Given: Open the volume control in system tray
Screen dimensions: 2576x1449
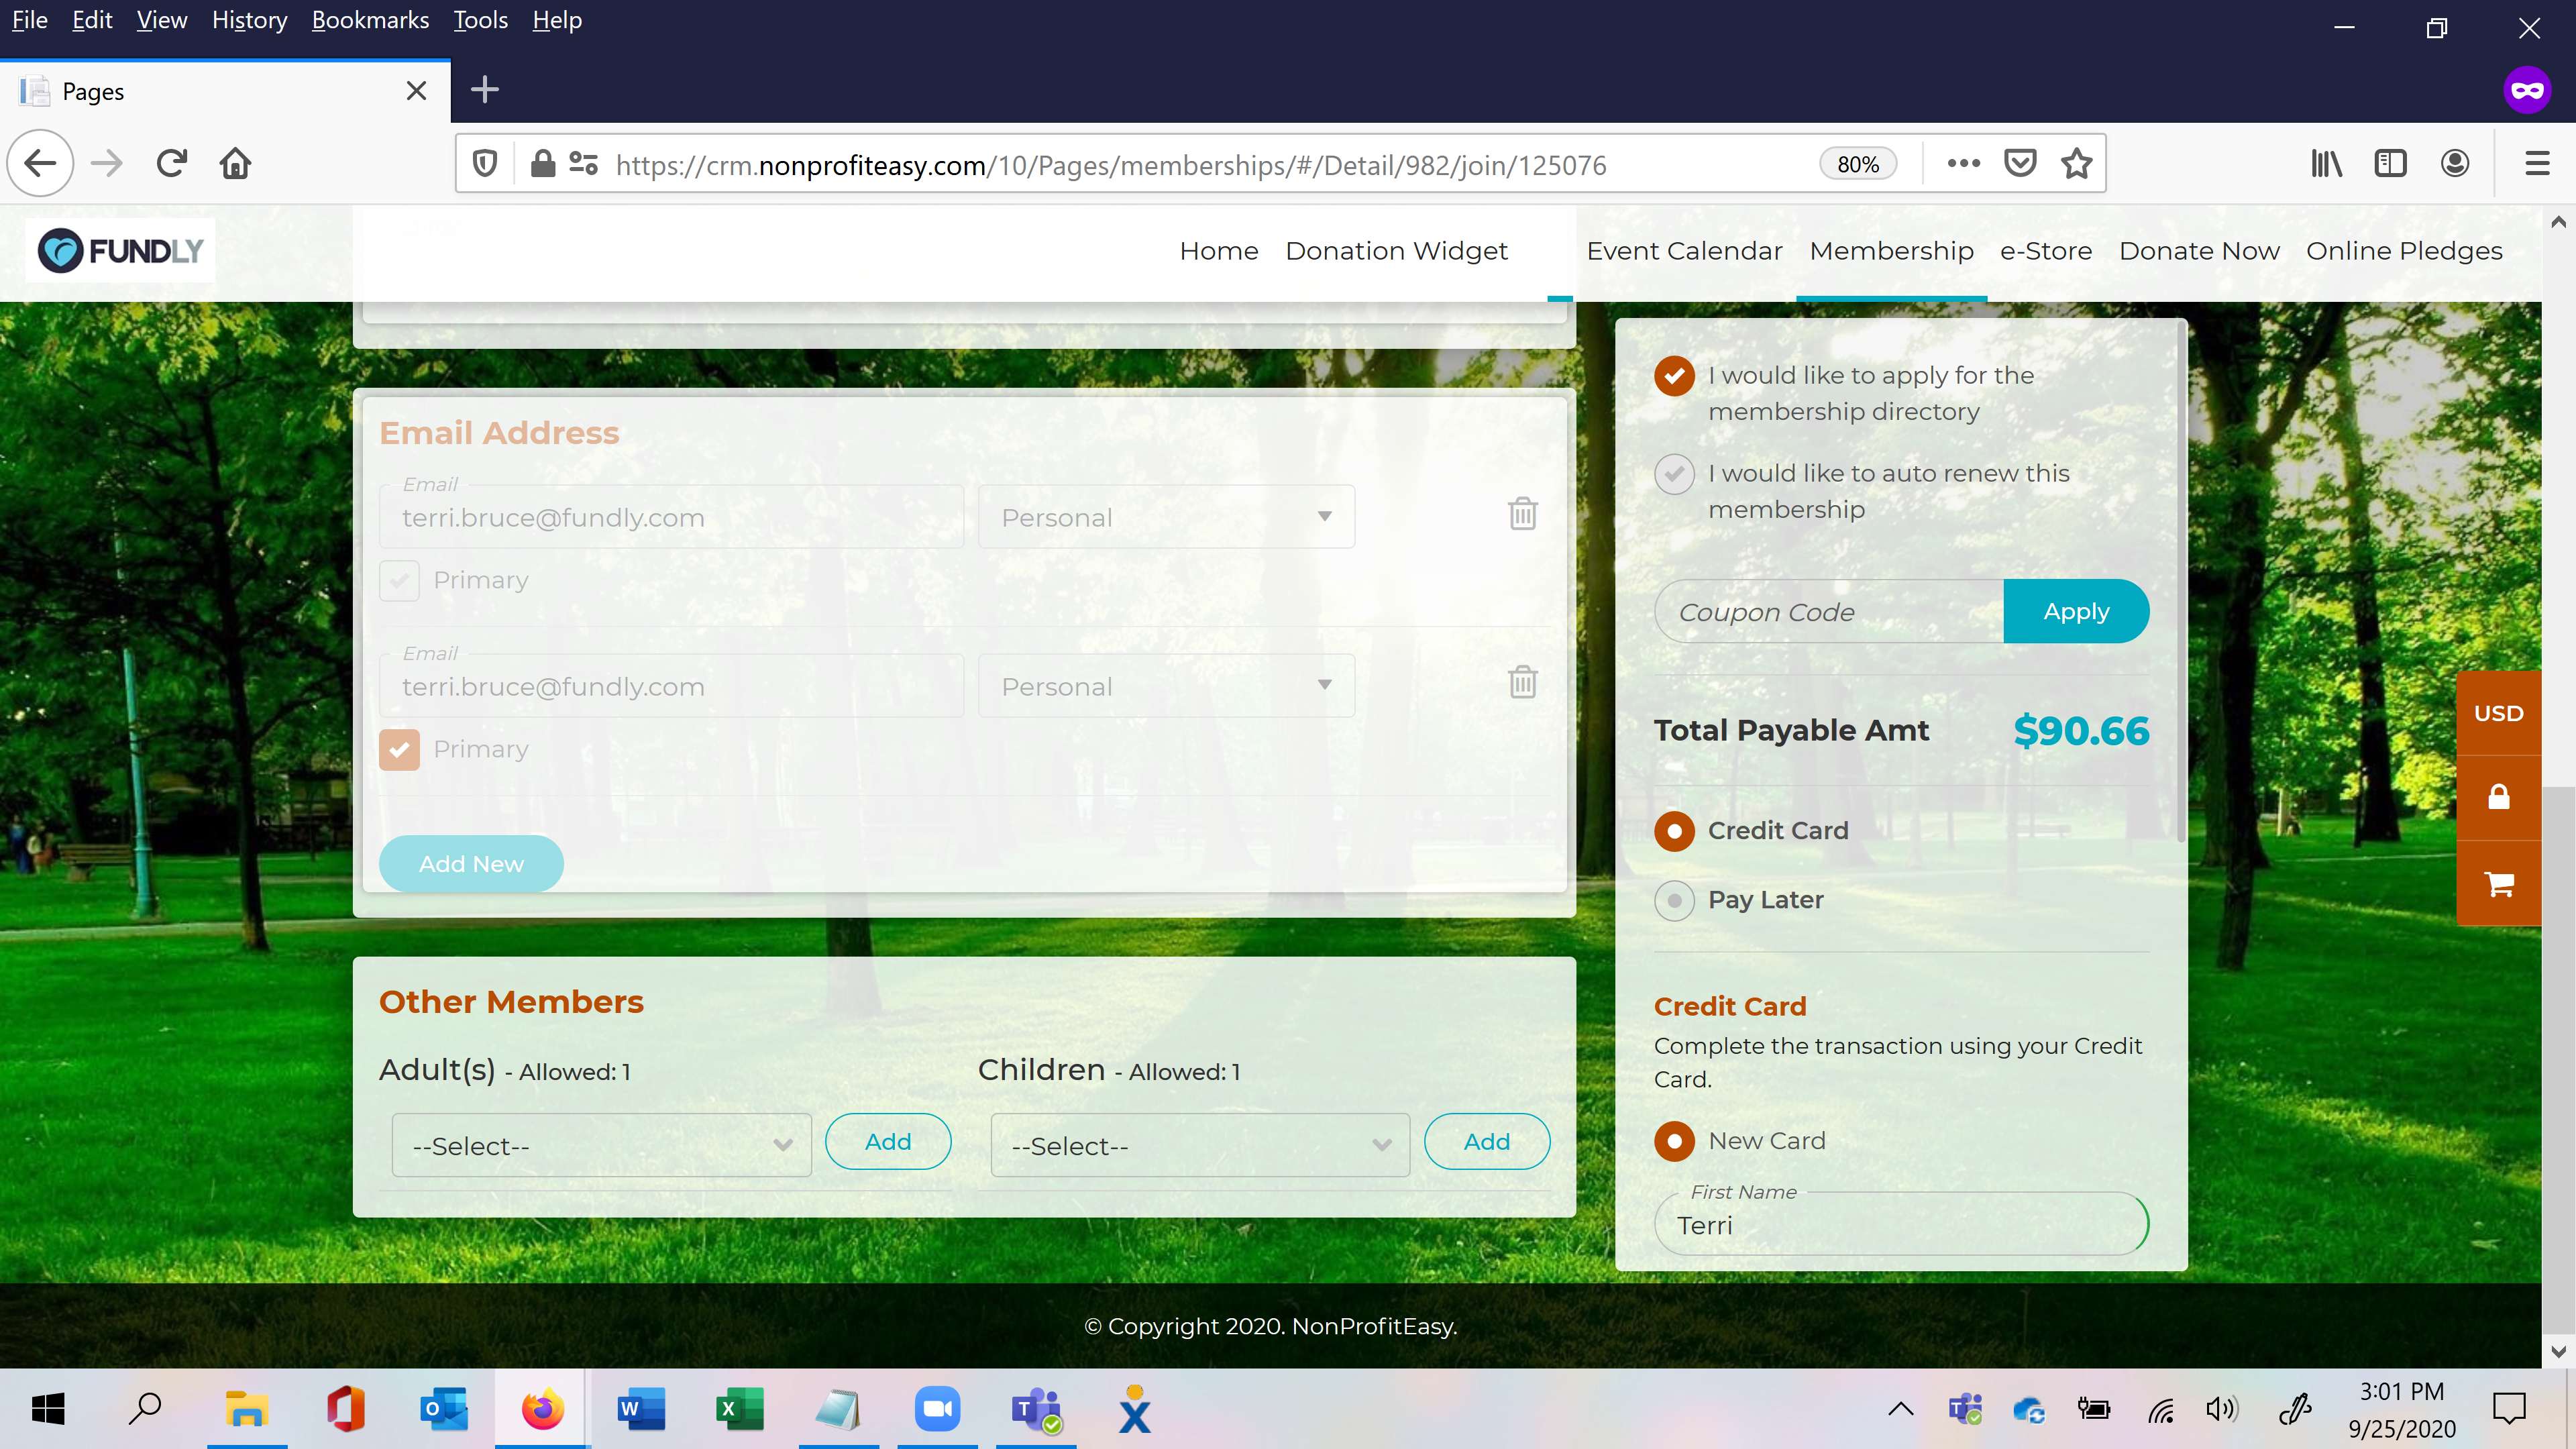Looking at the screenshot, I should point(2221,1410).
